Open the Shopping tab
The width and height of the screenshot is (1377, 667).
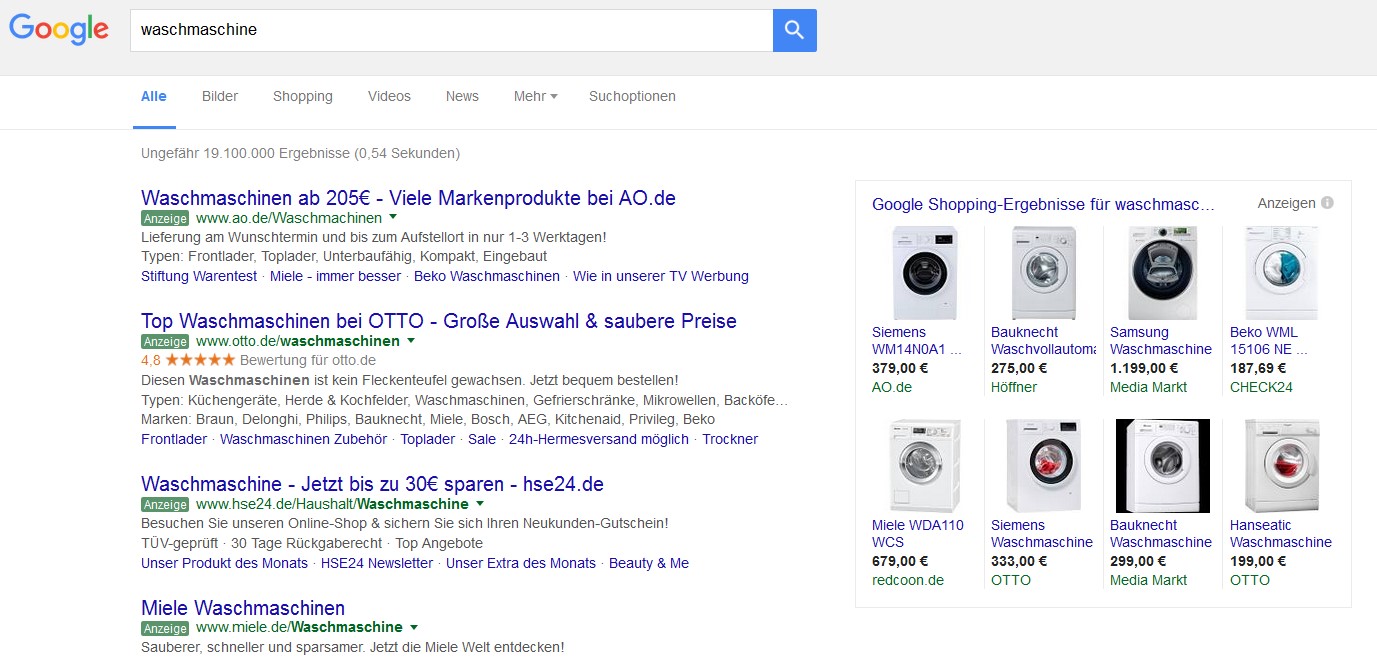point(303,96)
